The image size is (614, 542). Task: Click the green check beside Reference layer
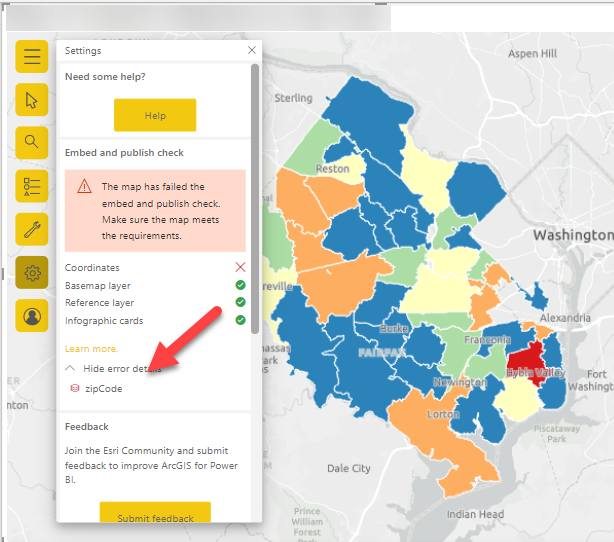[240, 302]
